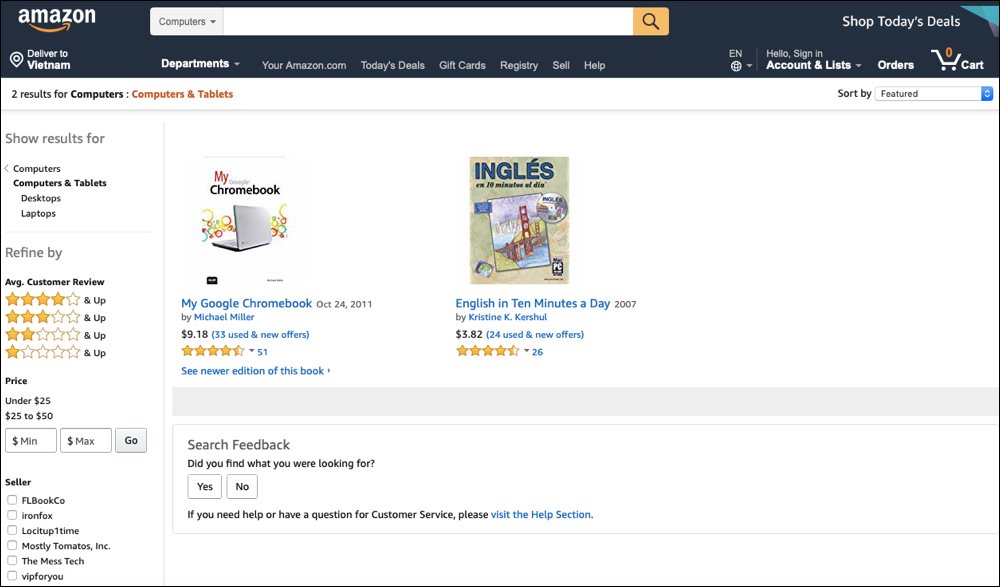Open the Inglés book cover thumbnail
This screenshot has width=1000, height=587.
519,220
